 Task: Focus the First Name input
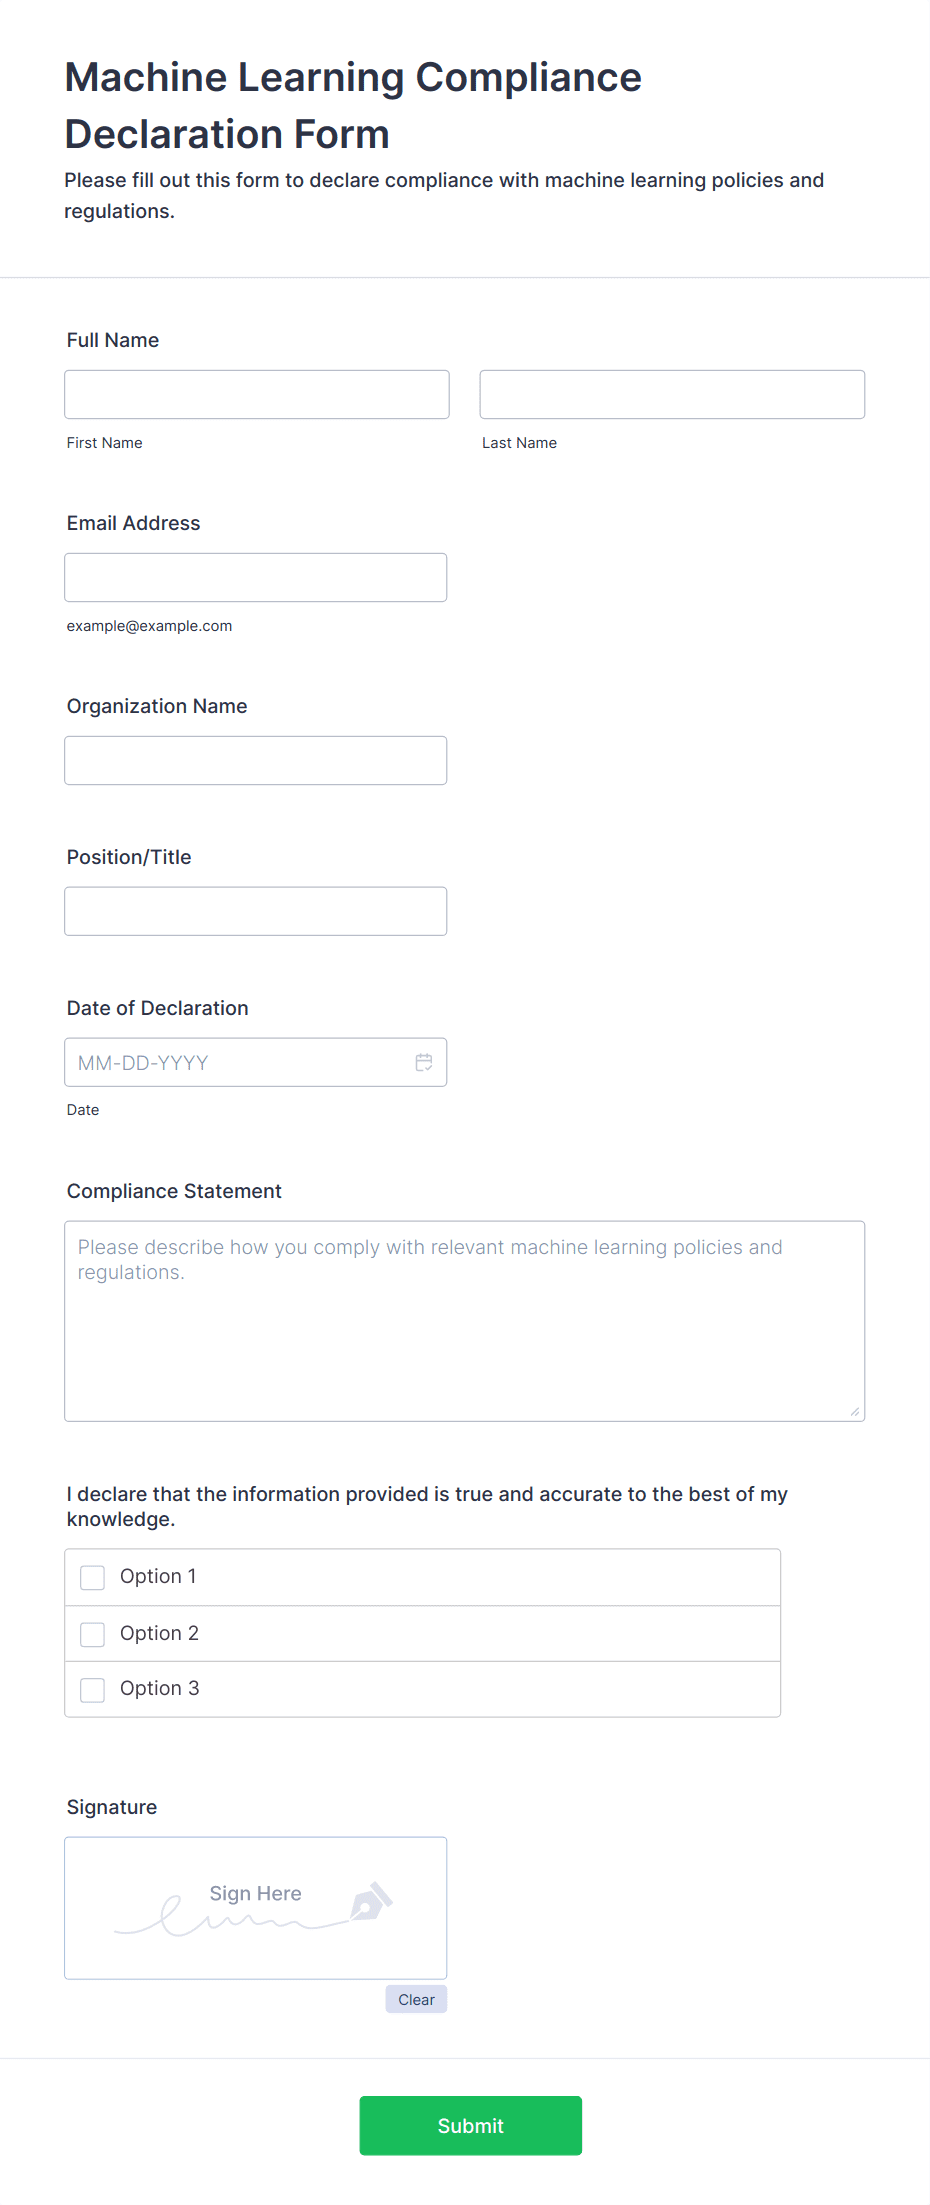coord(257,394)
